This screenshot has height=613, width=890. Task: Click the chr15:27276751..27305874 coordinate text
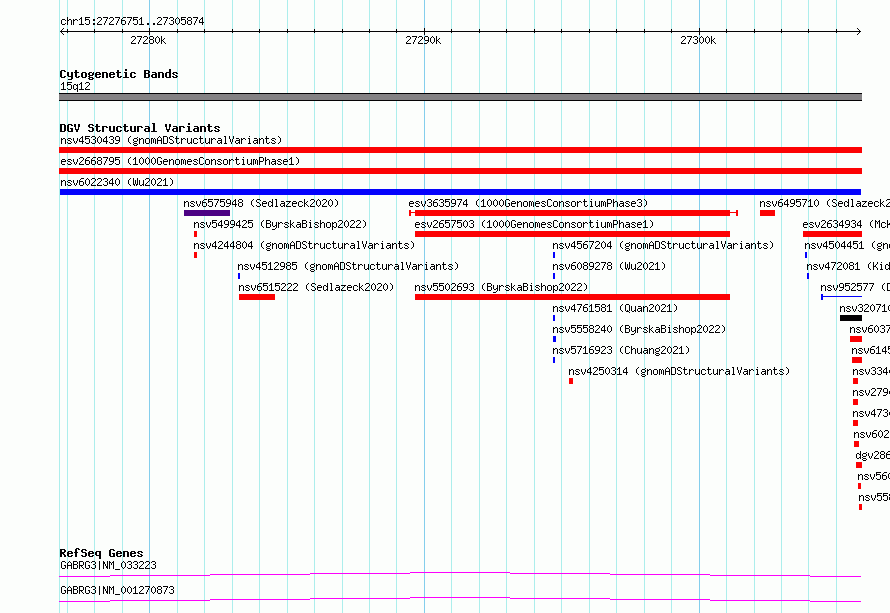[x=132, y=21]
